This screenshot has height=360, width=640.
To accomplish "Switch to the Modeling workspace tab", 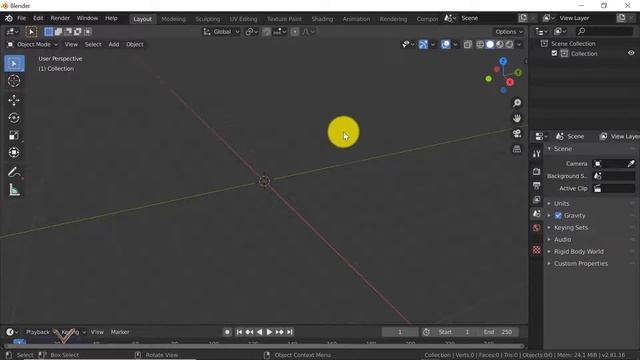I will pyautogui.click(x=173, y=19).
